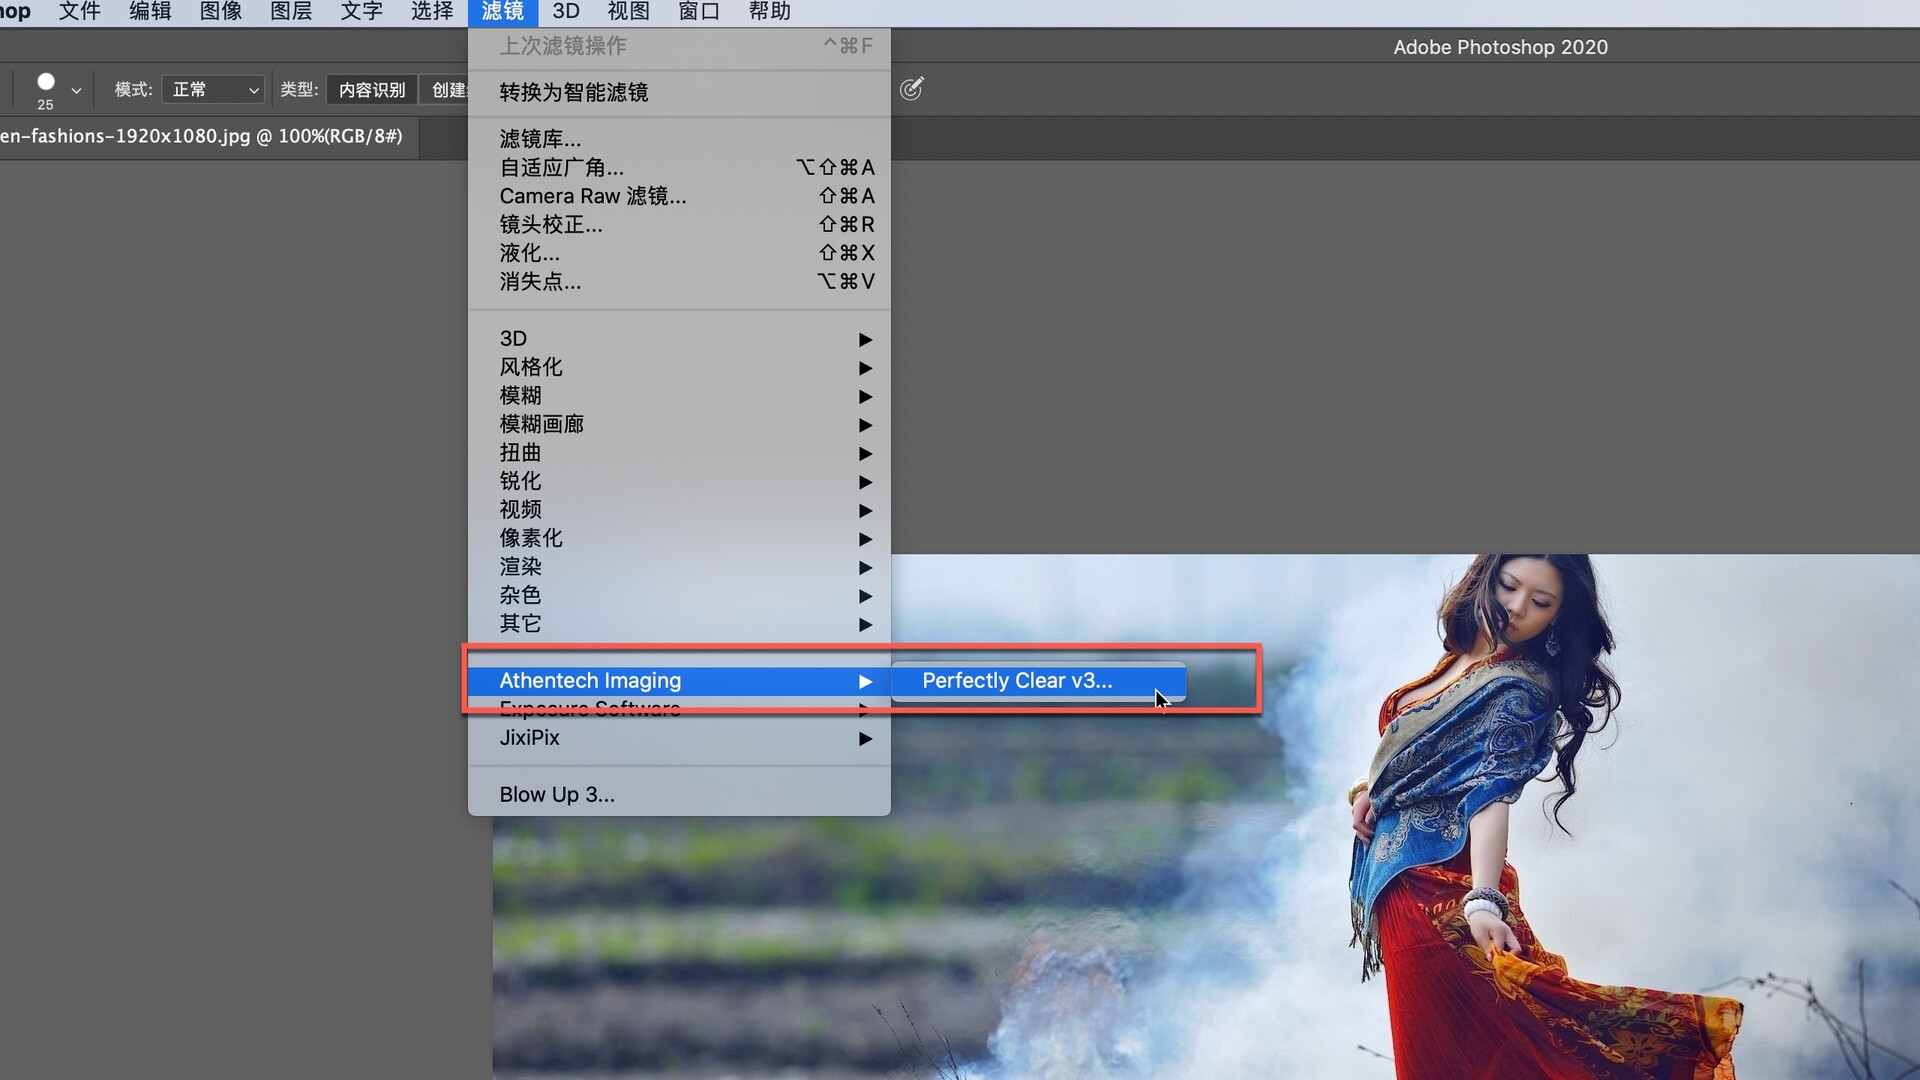Open the 滤镜库 filter gallery

[540, 139]
